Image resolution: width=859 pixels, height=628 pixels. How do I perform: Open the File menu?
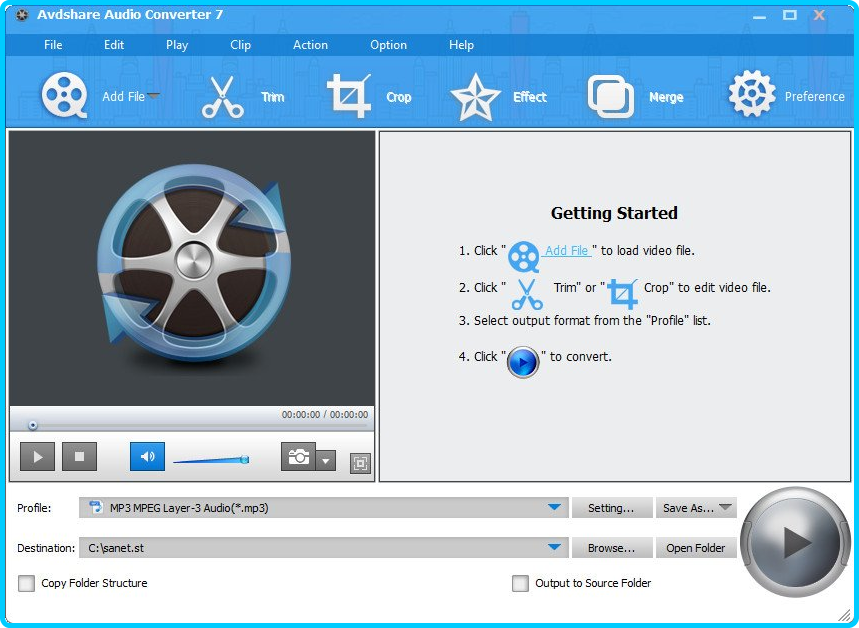tap(53, 45)
